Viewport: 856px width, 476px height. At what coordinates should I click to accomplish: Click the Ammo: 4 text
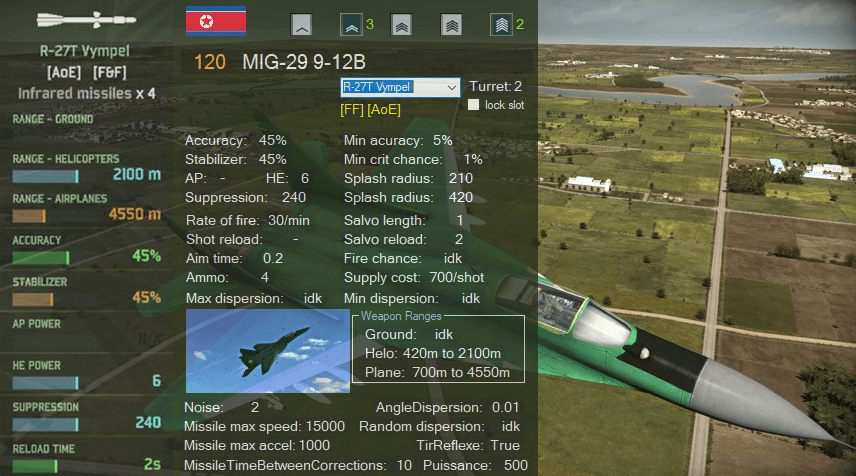pyautogui.click(x=227, y=278)
